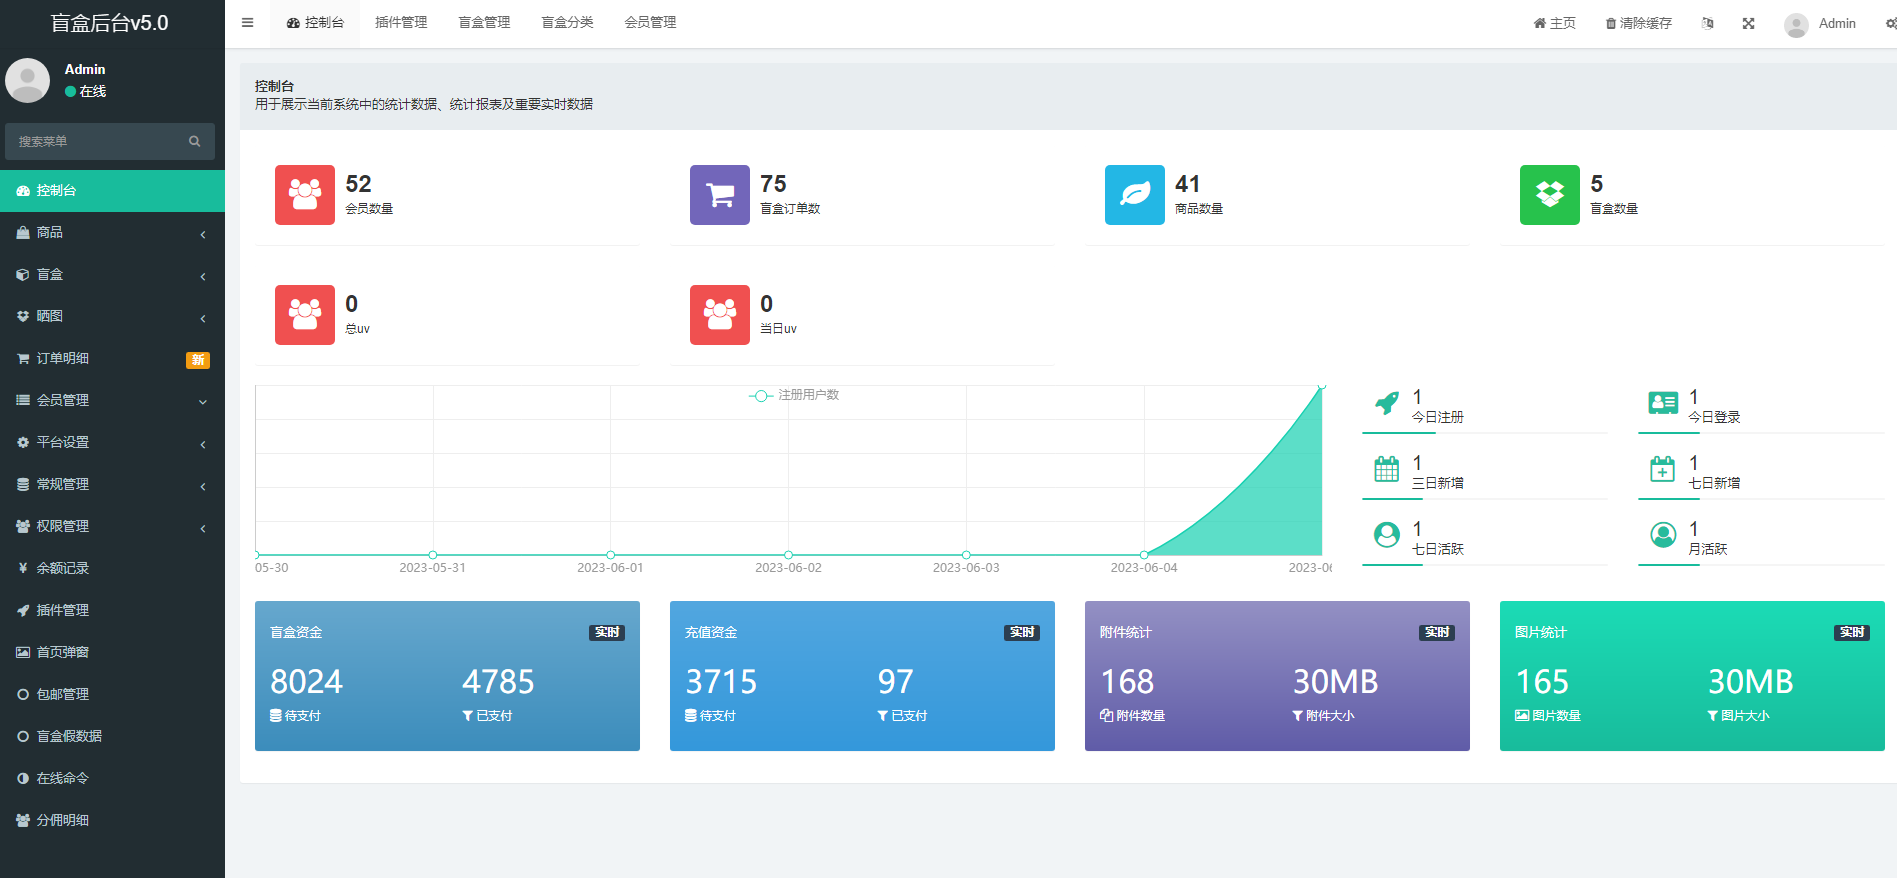
Task: Click the ID card icon for today's logins
Action: point(1663,403)
